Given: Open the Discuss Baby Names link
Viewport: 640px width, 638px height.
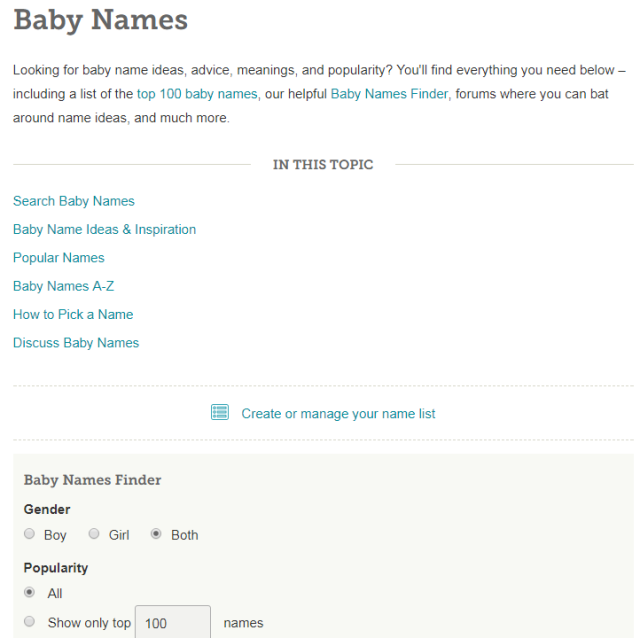Looking at the screenshot, I should pyautogui.click(x=76, y=342).
